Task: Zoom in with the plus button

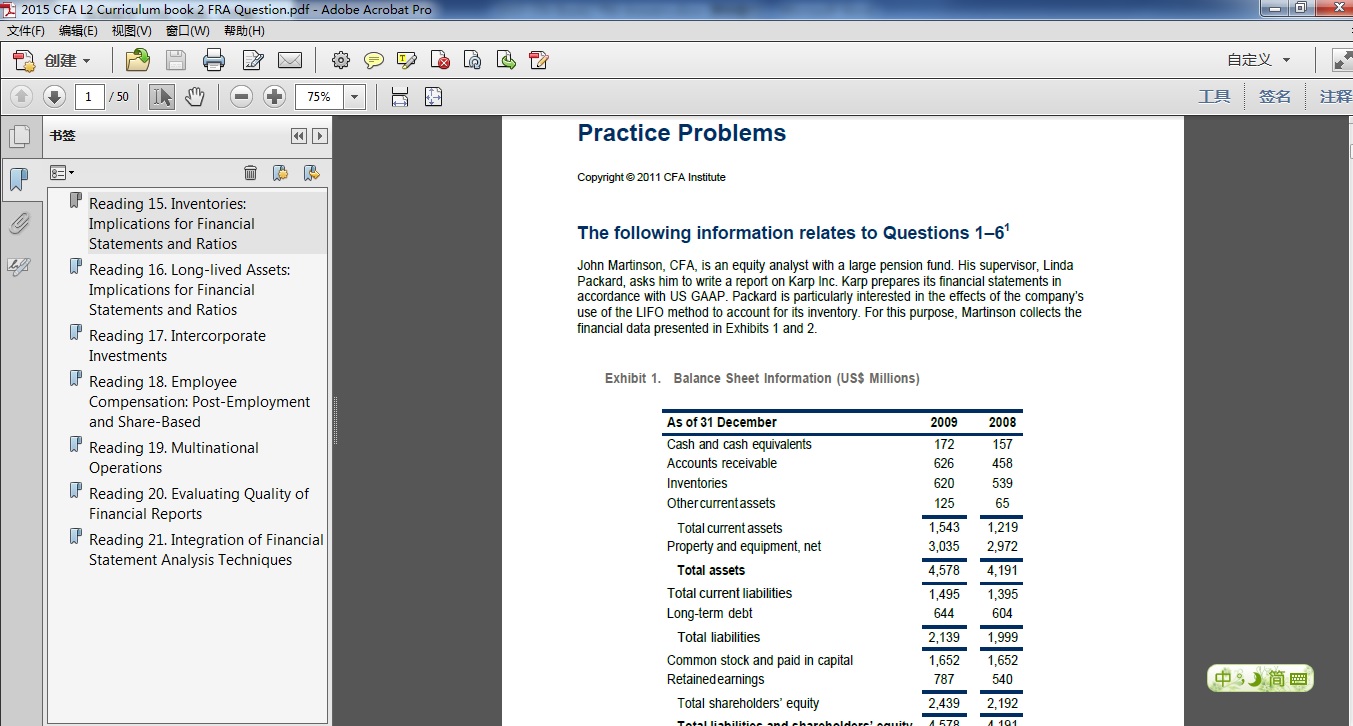Action: [x=274, y=96]
